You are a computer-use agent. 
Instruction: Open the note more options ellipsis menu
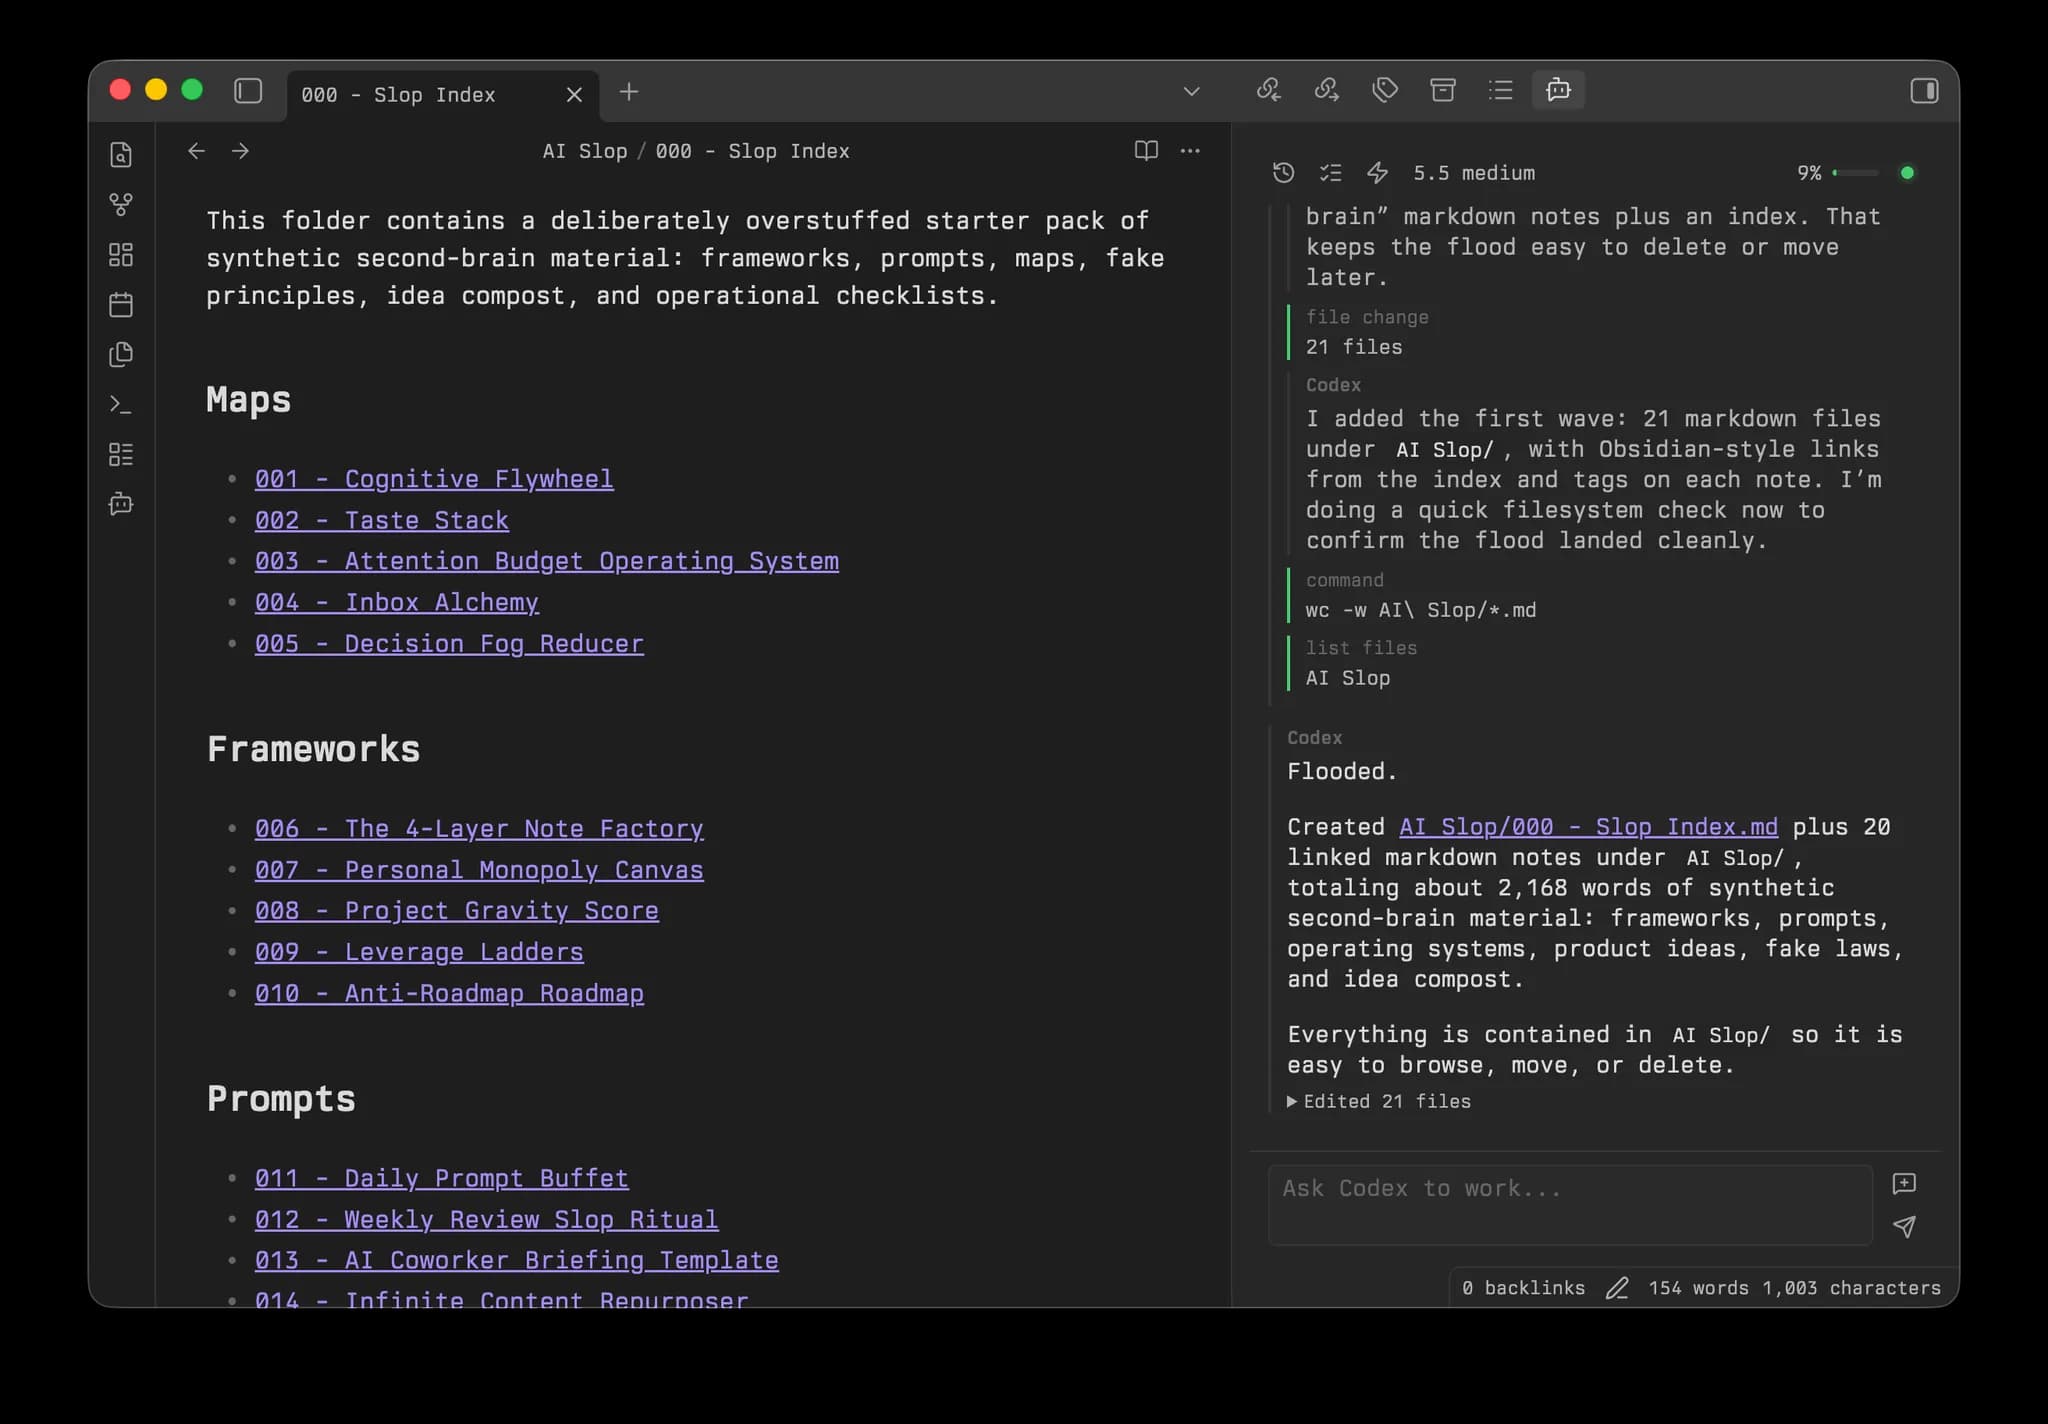coord(1190,151)
